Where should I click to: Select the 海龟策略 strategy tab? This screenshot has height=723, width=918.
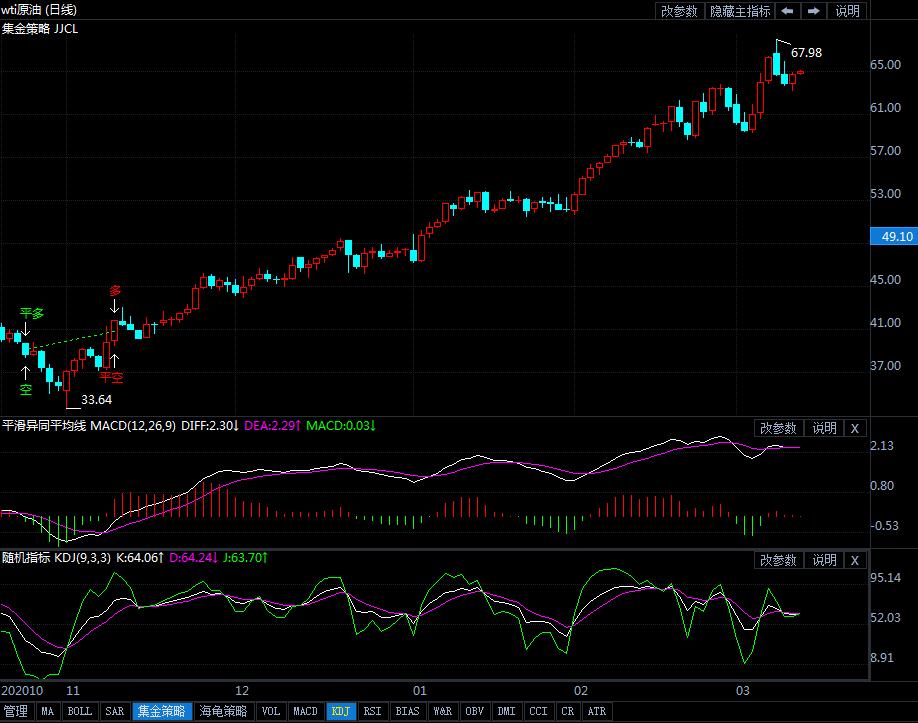pyautogui.click(x=223, y=712)
